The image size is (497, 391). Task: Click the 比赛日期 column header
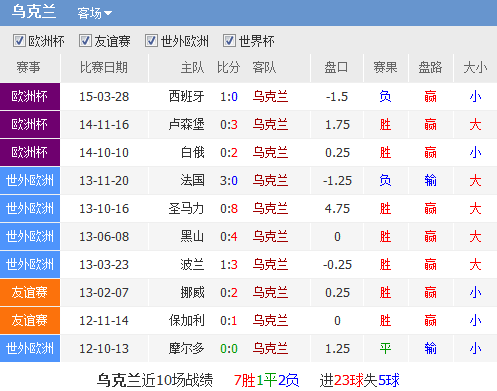click(104, 68)
